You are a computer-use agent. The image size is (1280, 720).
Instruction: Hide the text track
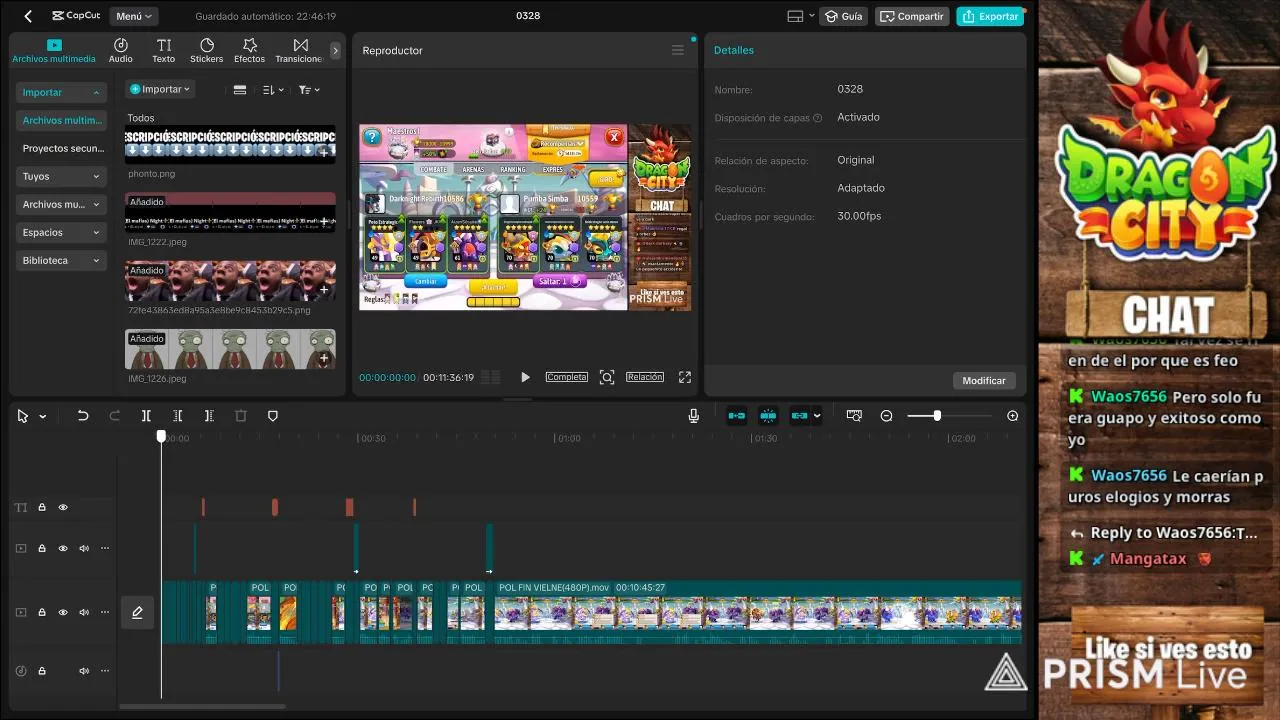[x=63, y=508]
